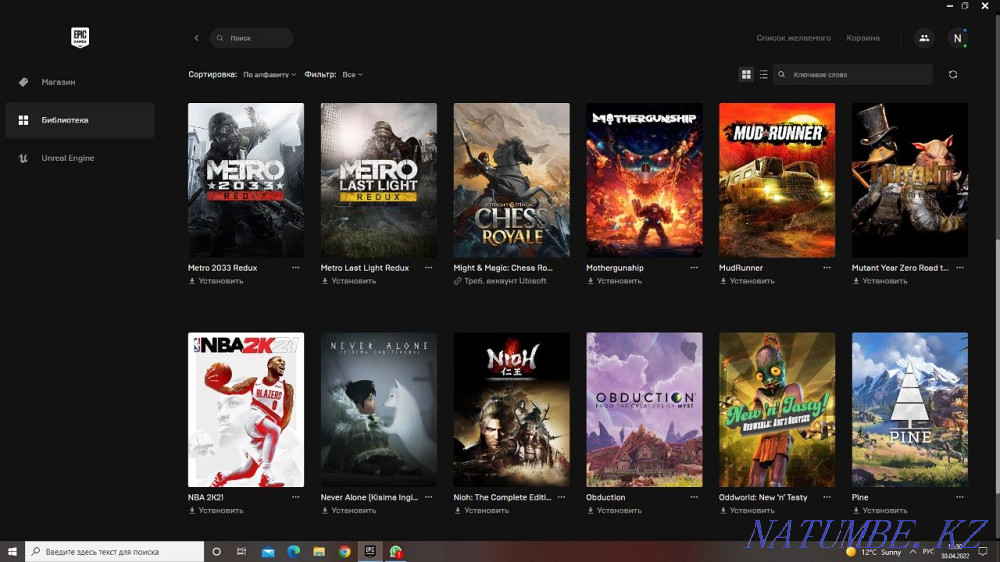Click the keyword filter input field
Viewport: 1000px width, 562px height.
[858, 74]
